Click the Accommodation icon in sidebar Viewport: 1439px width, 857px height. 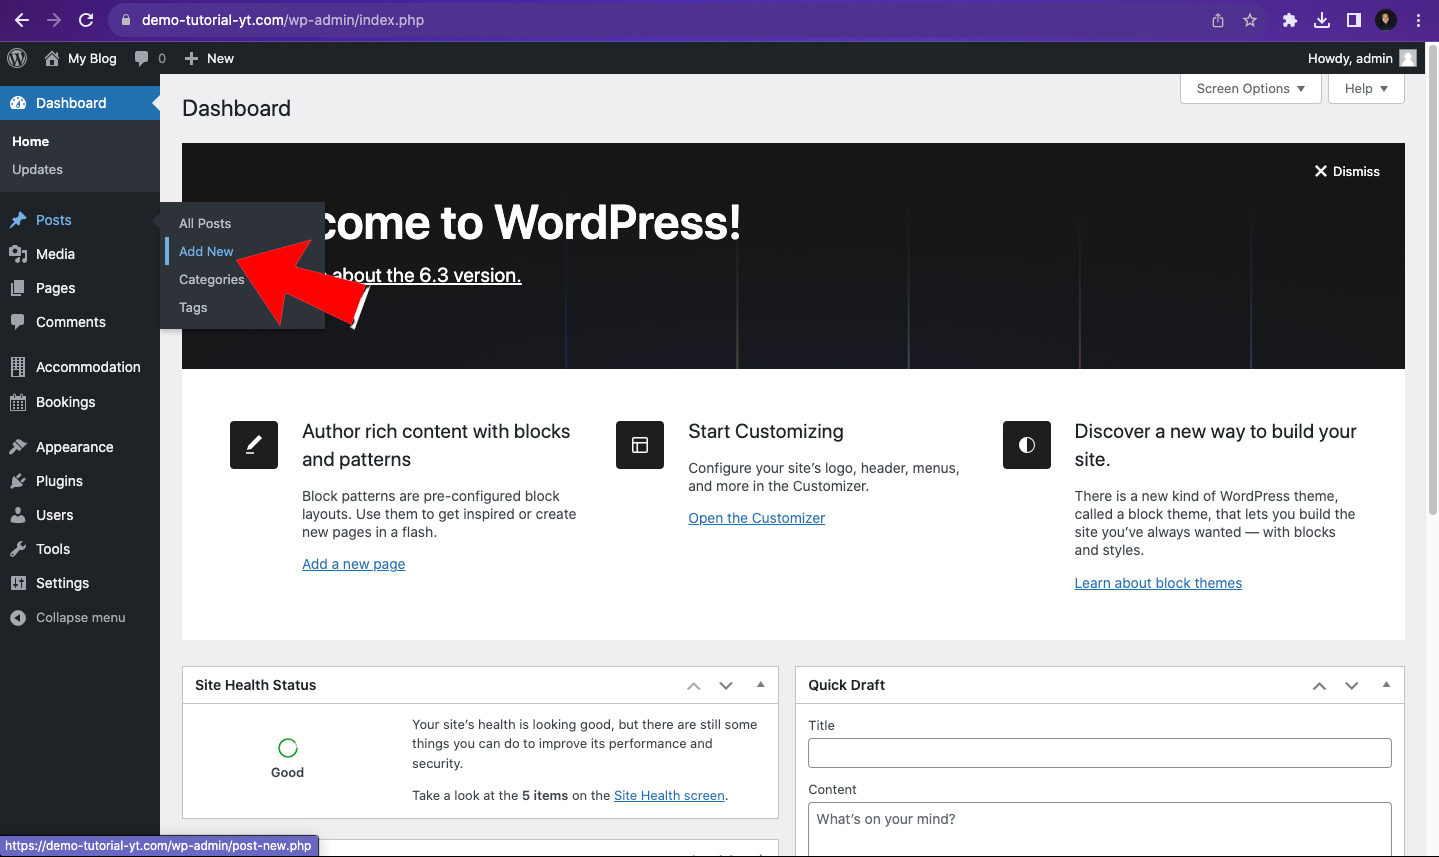[x=17, y=367]
